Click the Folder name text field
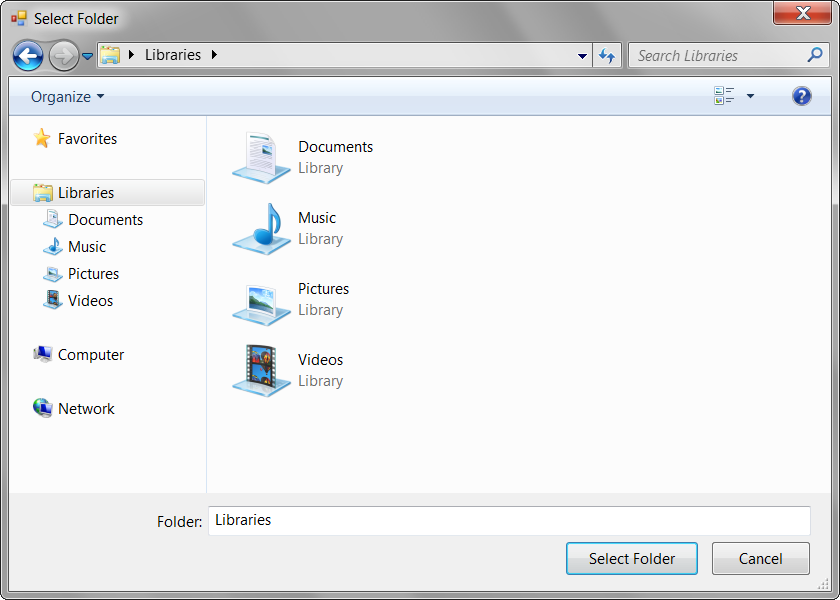This screenshot has width=840, height=600. coord(508,521)
